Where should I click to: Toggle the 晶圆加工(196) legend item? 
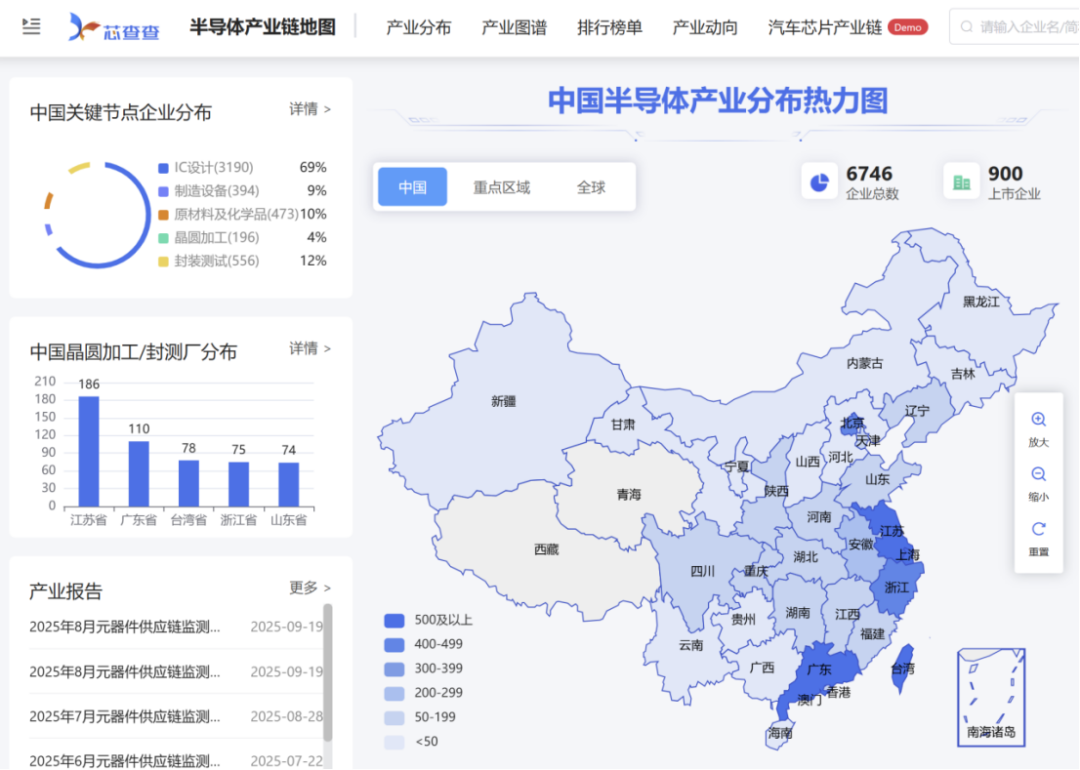209,238
